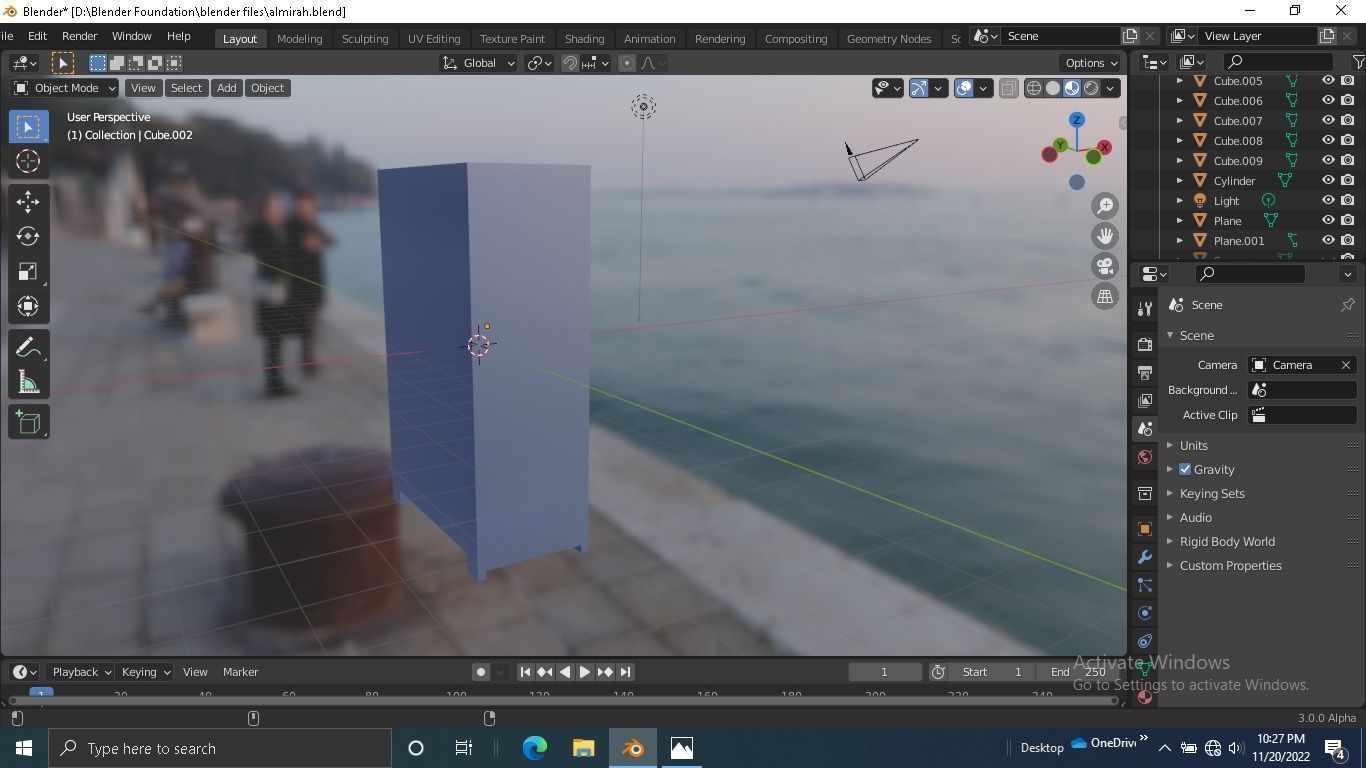Open the Render menu
This screenshot has width=1366, height=768.
coord(79,36)
